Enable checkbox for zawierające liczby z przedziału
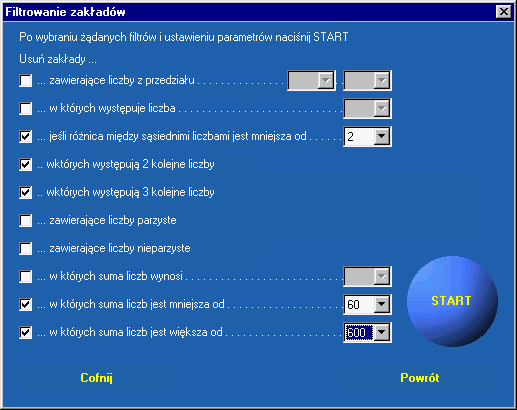Viewport: 517px width, 410px height. pos(26,80)
